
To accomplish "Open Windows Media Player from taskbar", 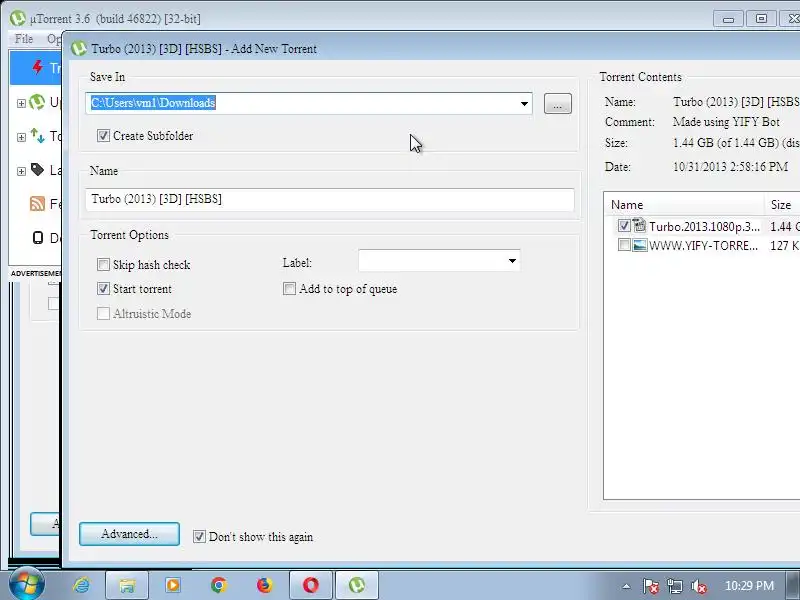I will click(x=173, y=585).
